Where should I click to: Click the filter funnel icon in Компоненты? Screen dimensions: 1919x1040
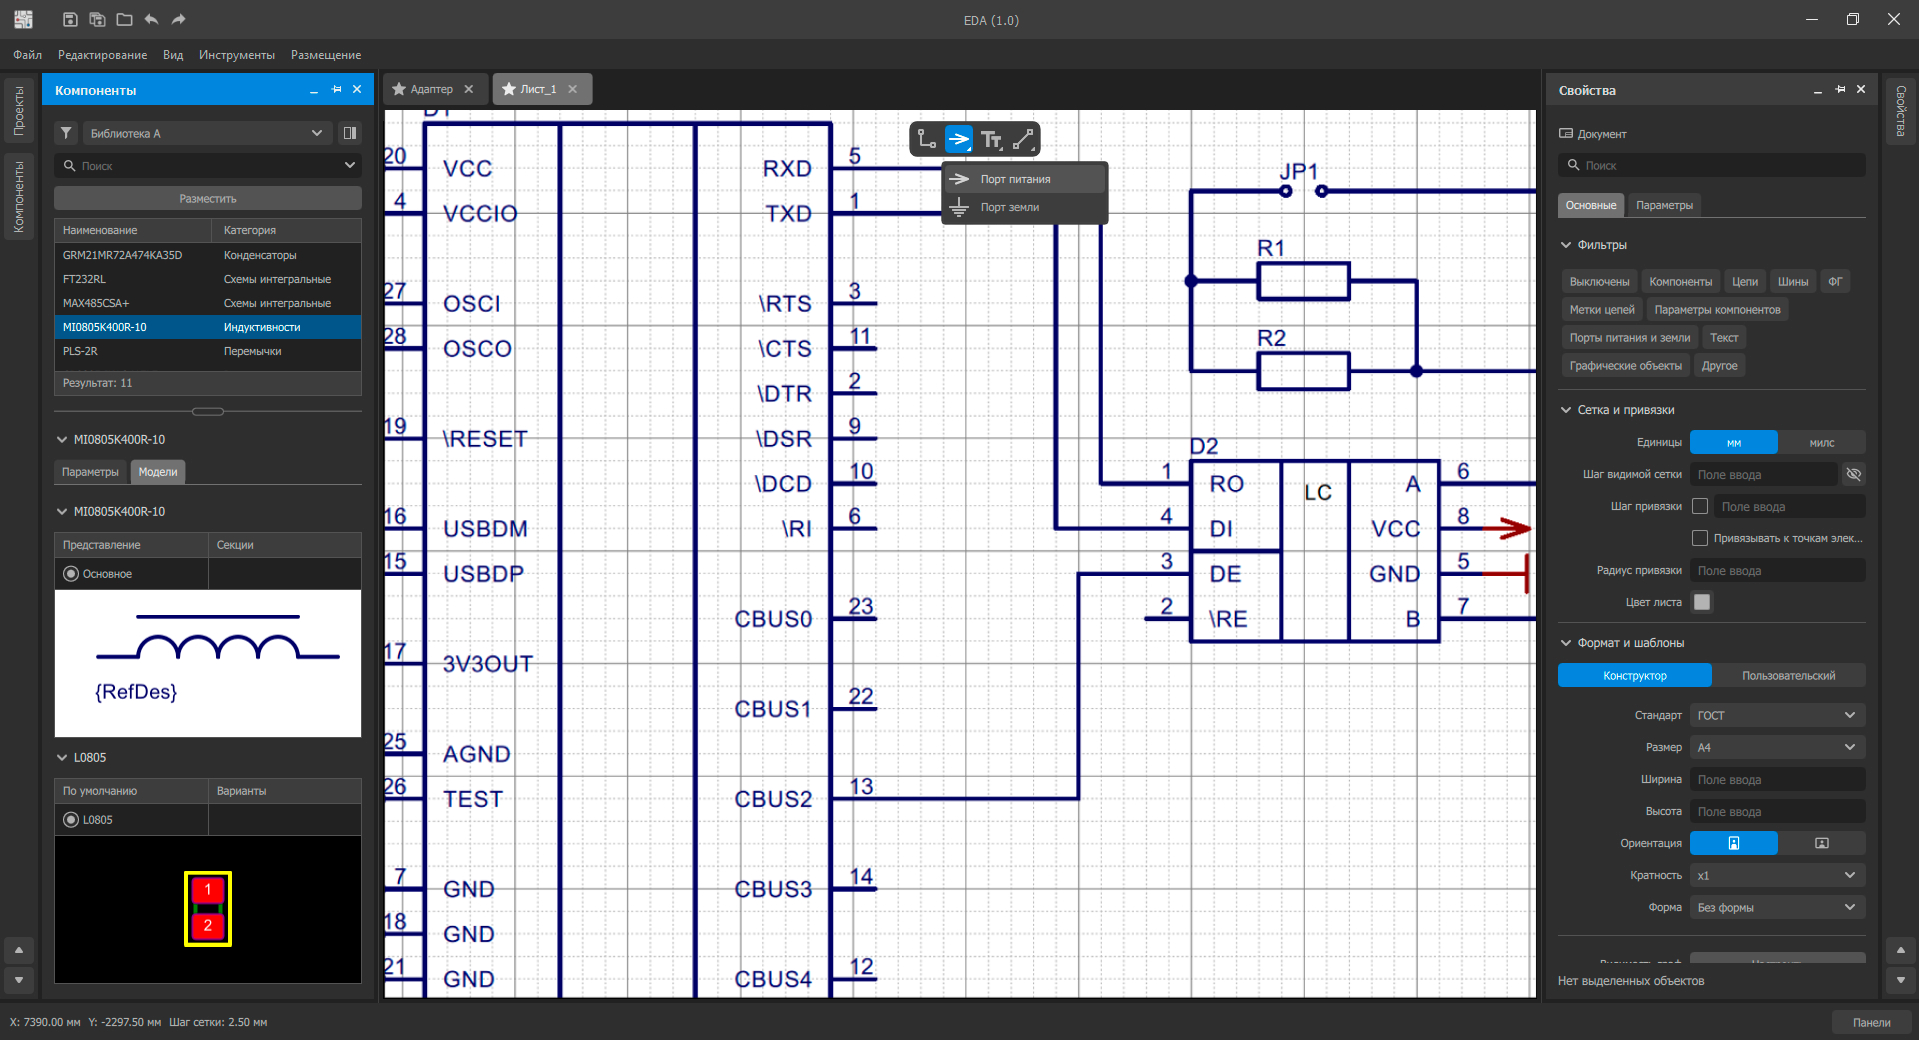tap(66, 133)
